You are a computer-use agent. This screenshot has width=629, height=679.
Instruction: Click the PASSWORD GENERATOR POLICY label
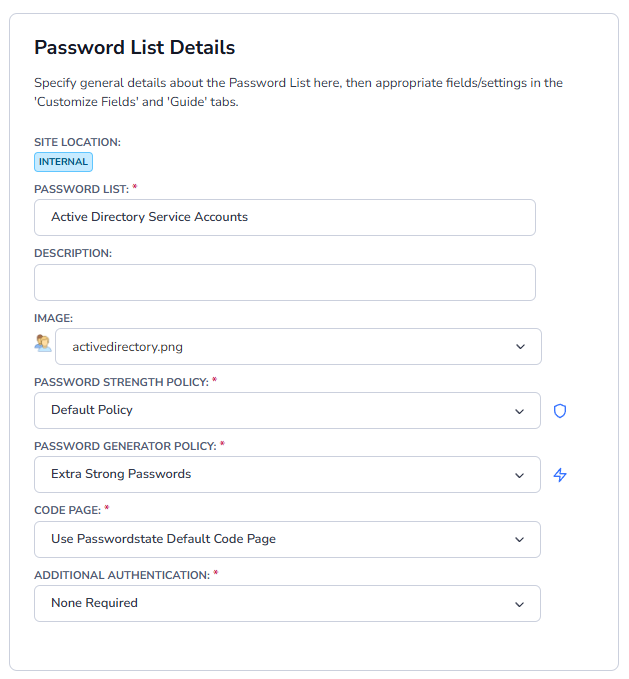tap(124, 446)
